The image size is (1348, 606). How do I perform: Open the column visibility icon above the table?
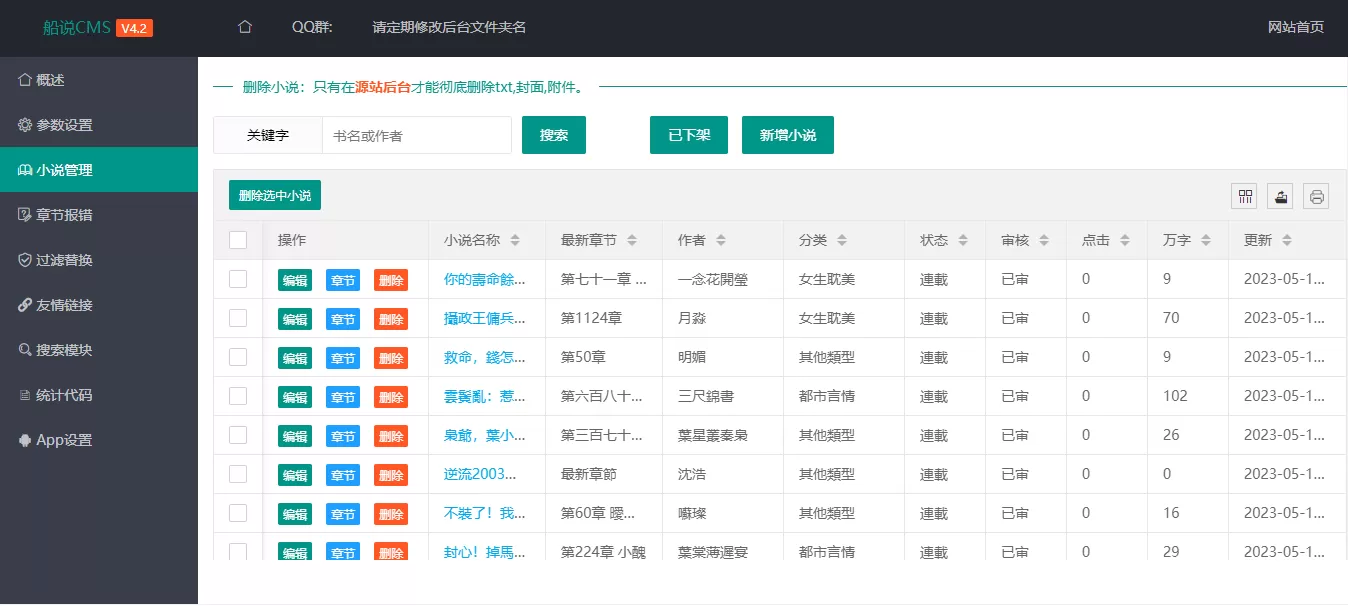tap(1244, 196)
